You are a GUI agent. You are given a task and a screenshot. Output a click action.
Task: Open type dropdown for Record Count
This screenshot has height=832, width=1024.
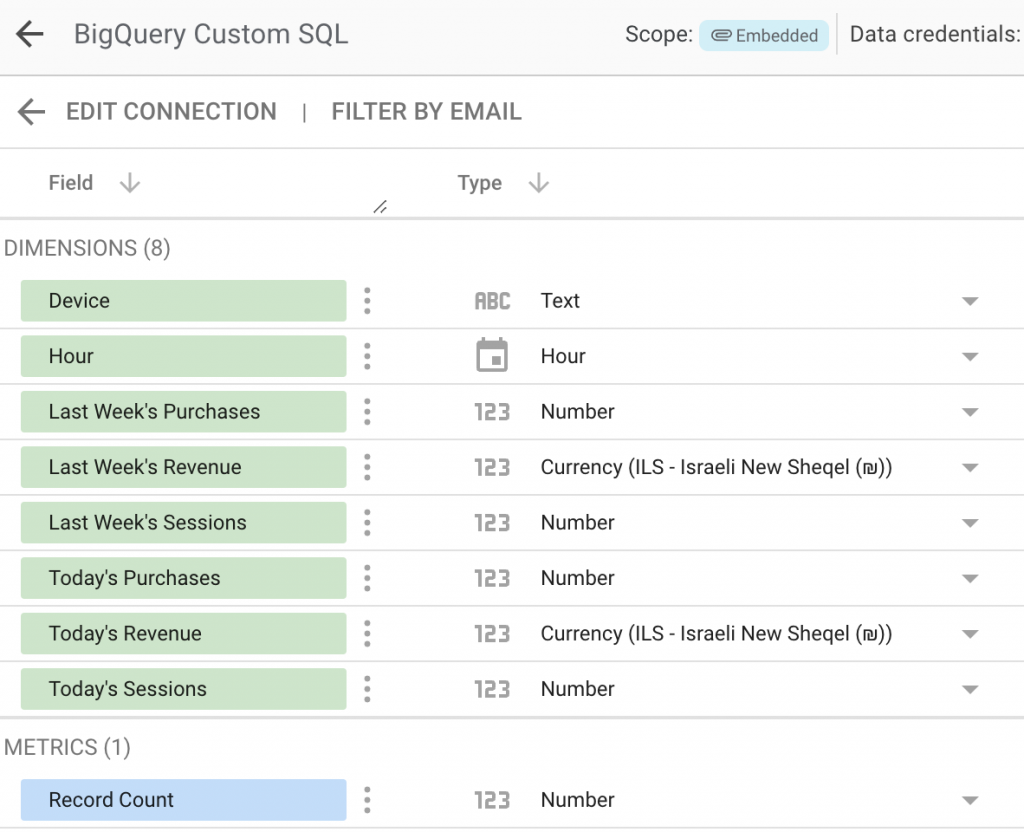[970, 801]
